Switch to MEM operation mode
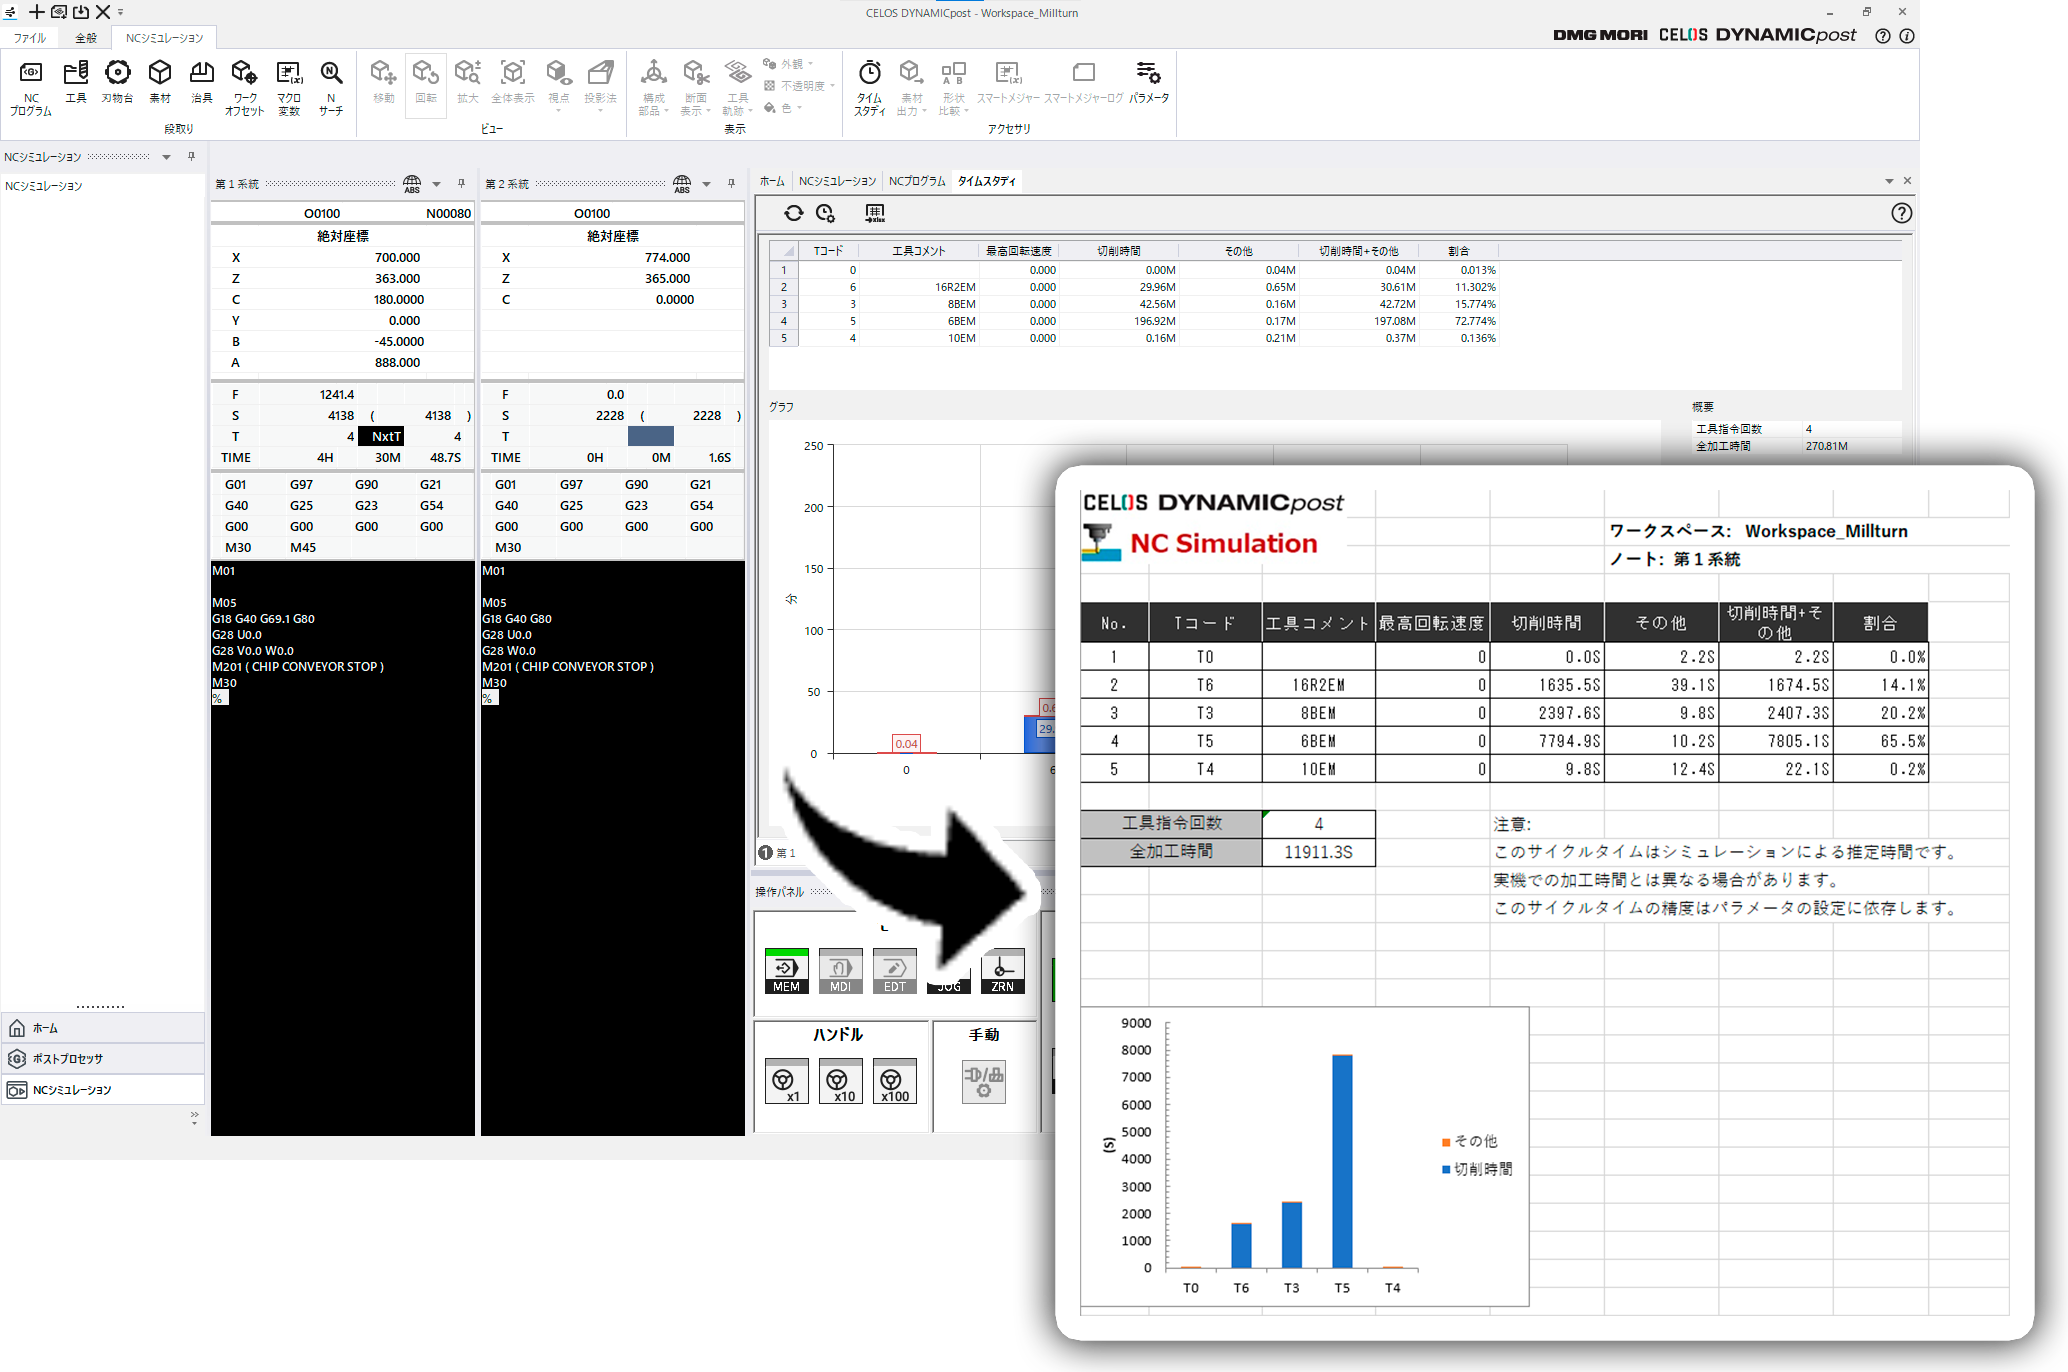The height and width of the screenshot is (1372, 2068). pyautogui.click(x=786, y=971)
